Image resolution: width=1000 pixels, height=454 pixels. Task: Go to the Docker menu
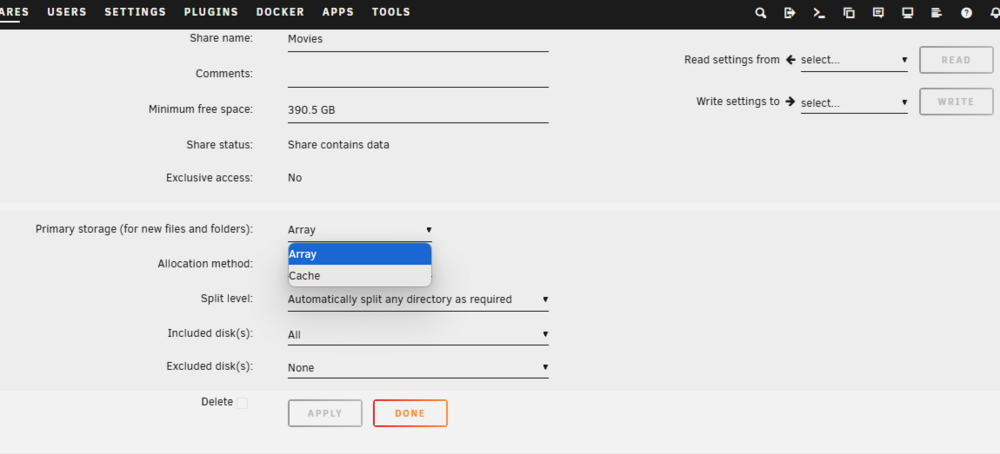coord(280,12)
